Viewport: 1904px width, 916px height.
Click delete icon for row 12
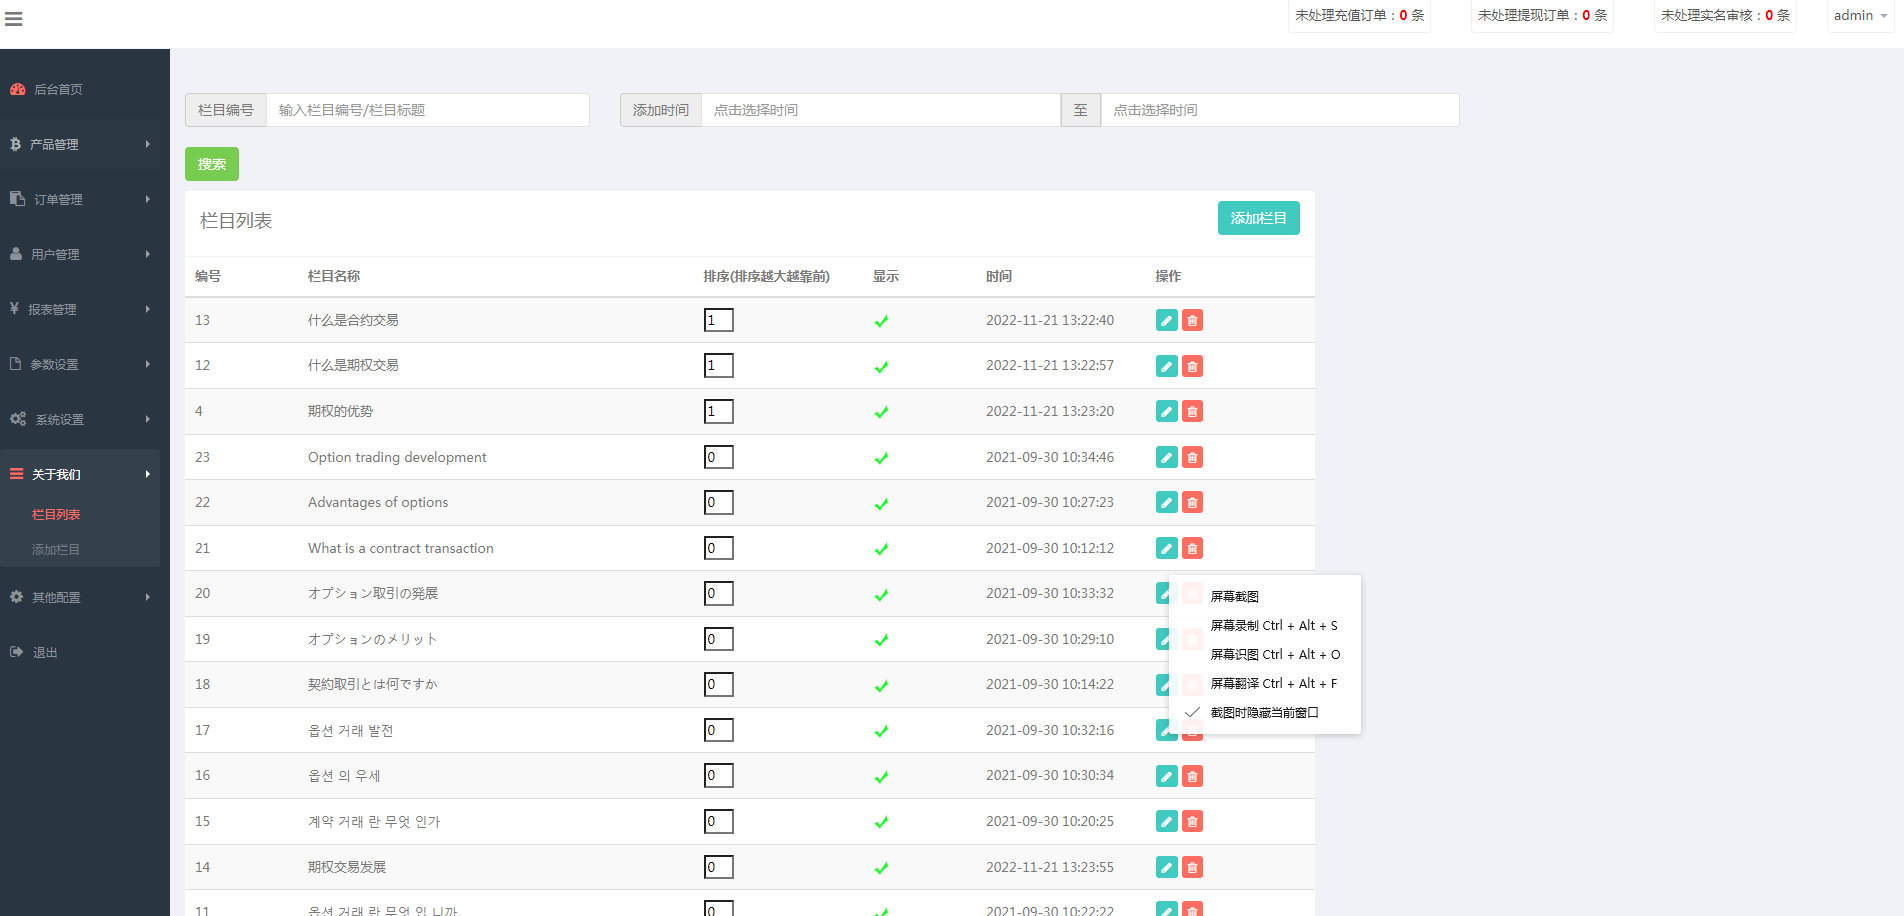(x=1192, y=366)
